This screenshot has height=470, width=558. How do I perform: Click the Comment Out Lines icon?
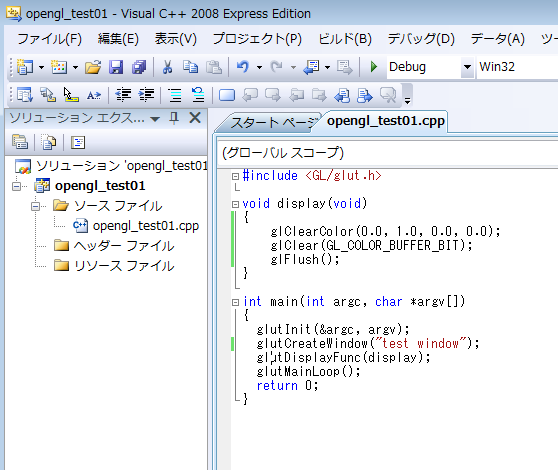pyautogui.click(x=175, y=95)
